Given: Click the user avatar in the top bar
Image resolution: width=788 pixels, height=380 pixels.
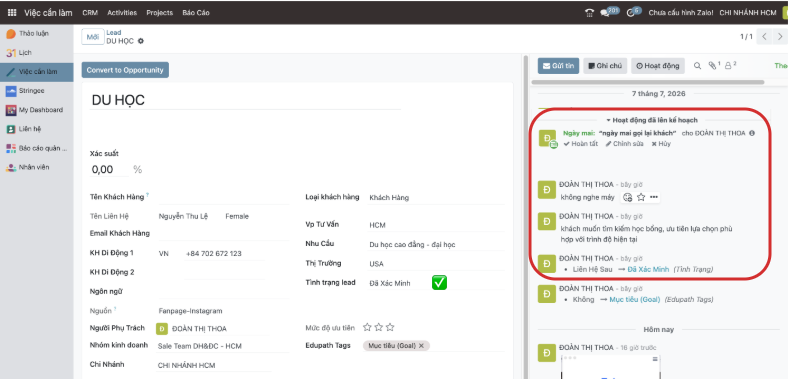Looking at the screenshot, I should [784, 13].
